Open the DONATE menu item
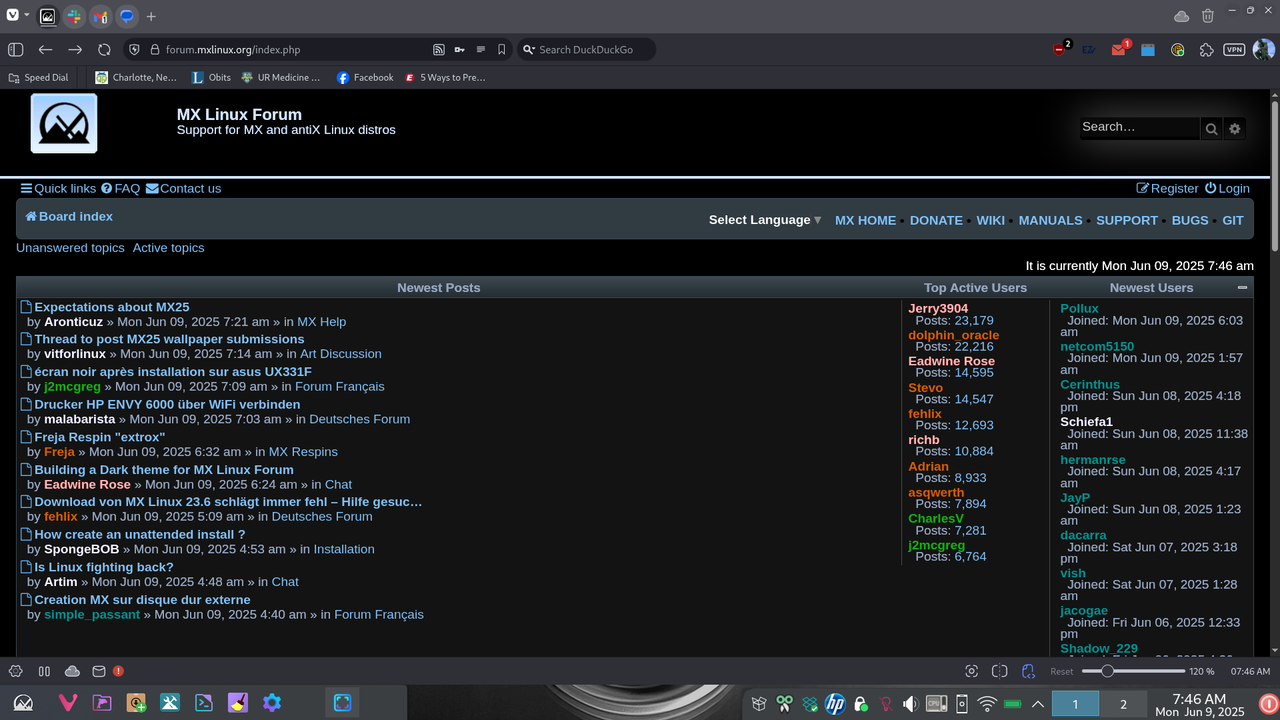1280x720 pixels. click(x=936, y=220)
